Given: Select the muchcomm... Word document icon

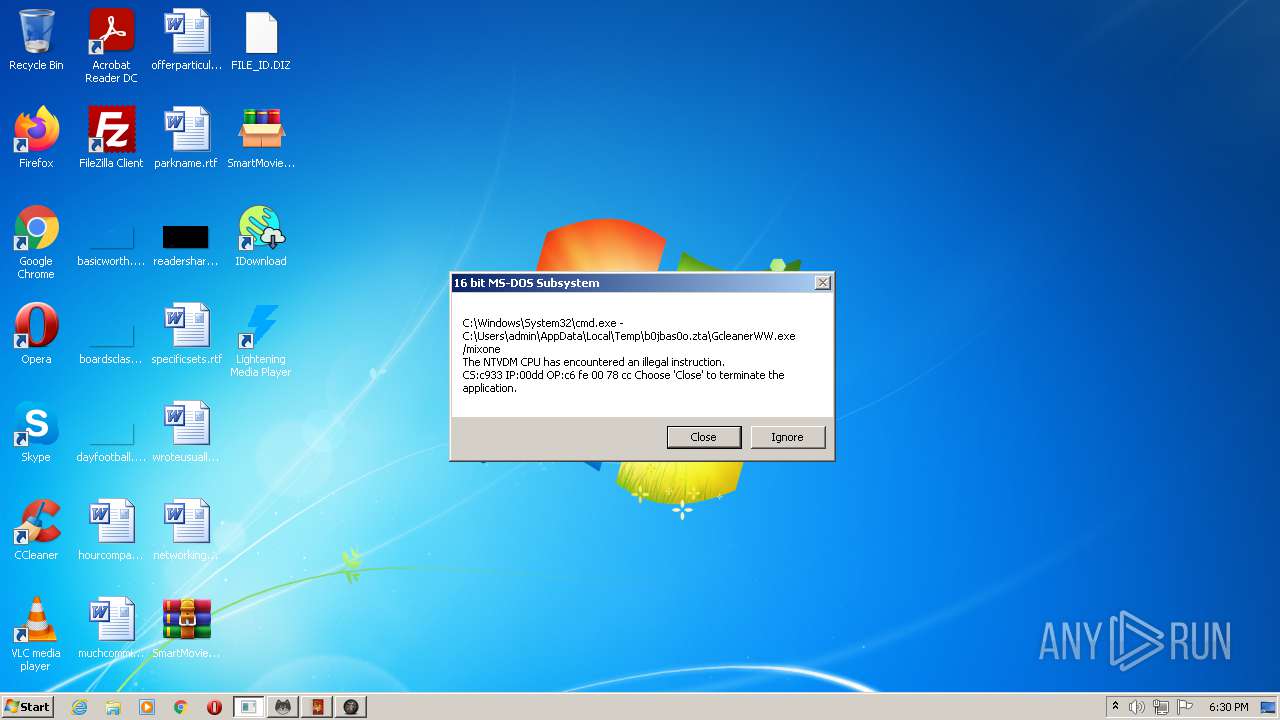Looking at the screenshot, I should 111,628.
